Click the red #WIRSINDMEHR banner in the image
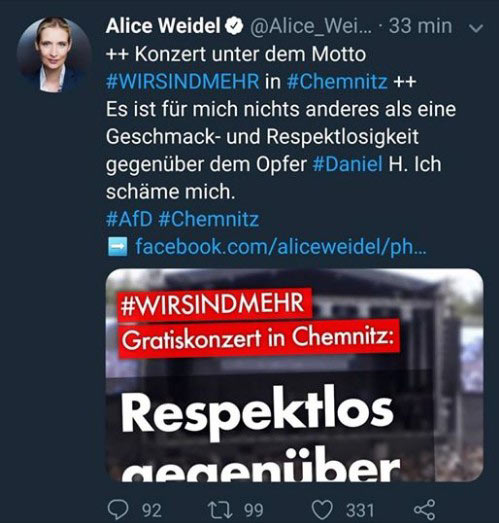The height and width of the screenshot is (523, 499). pyautogui.click(x=215, y=304)
